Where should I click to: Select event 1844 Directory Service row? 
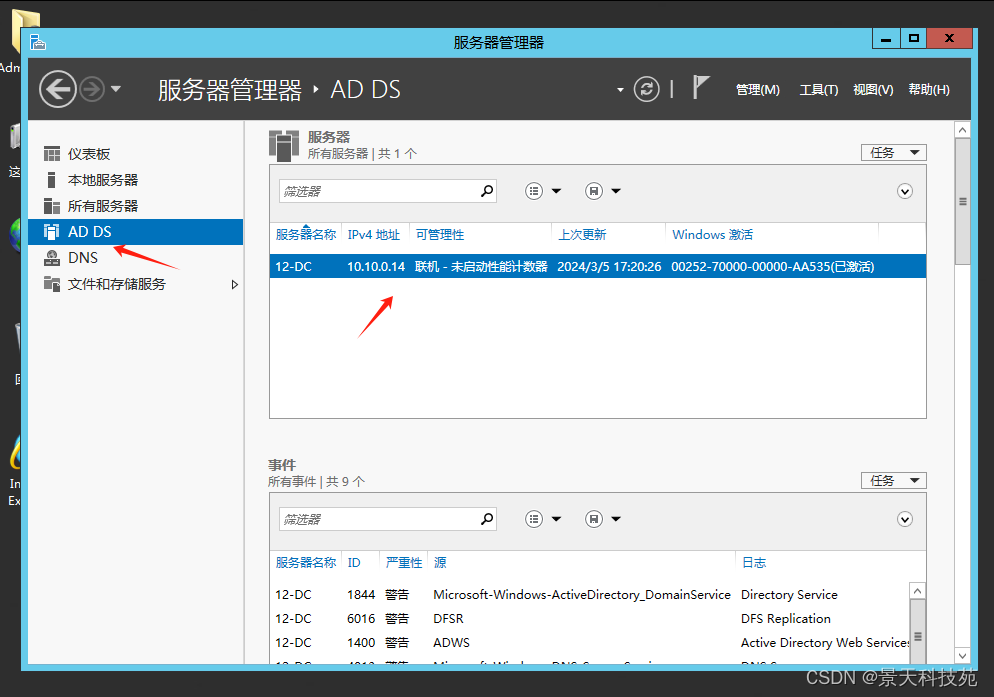coord(590,595)
